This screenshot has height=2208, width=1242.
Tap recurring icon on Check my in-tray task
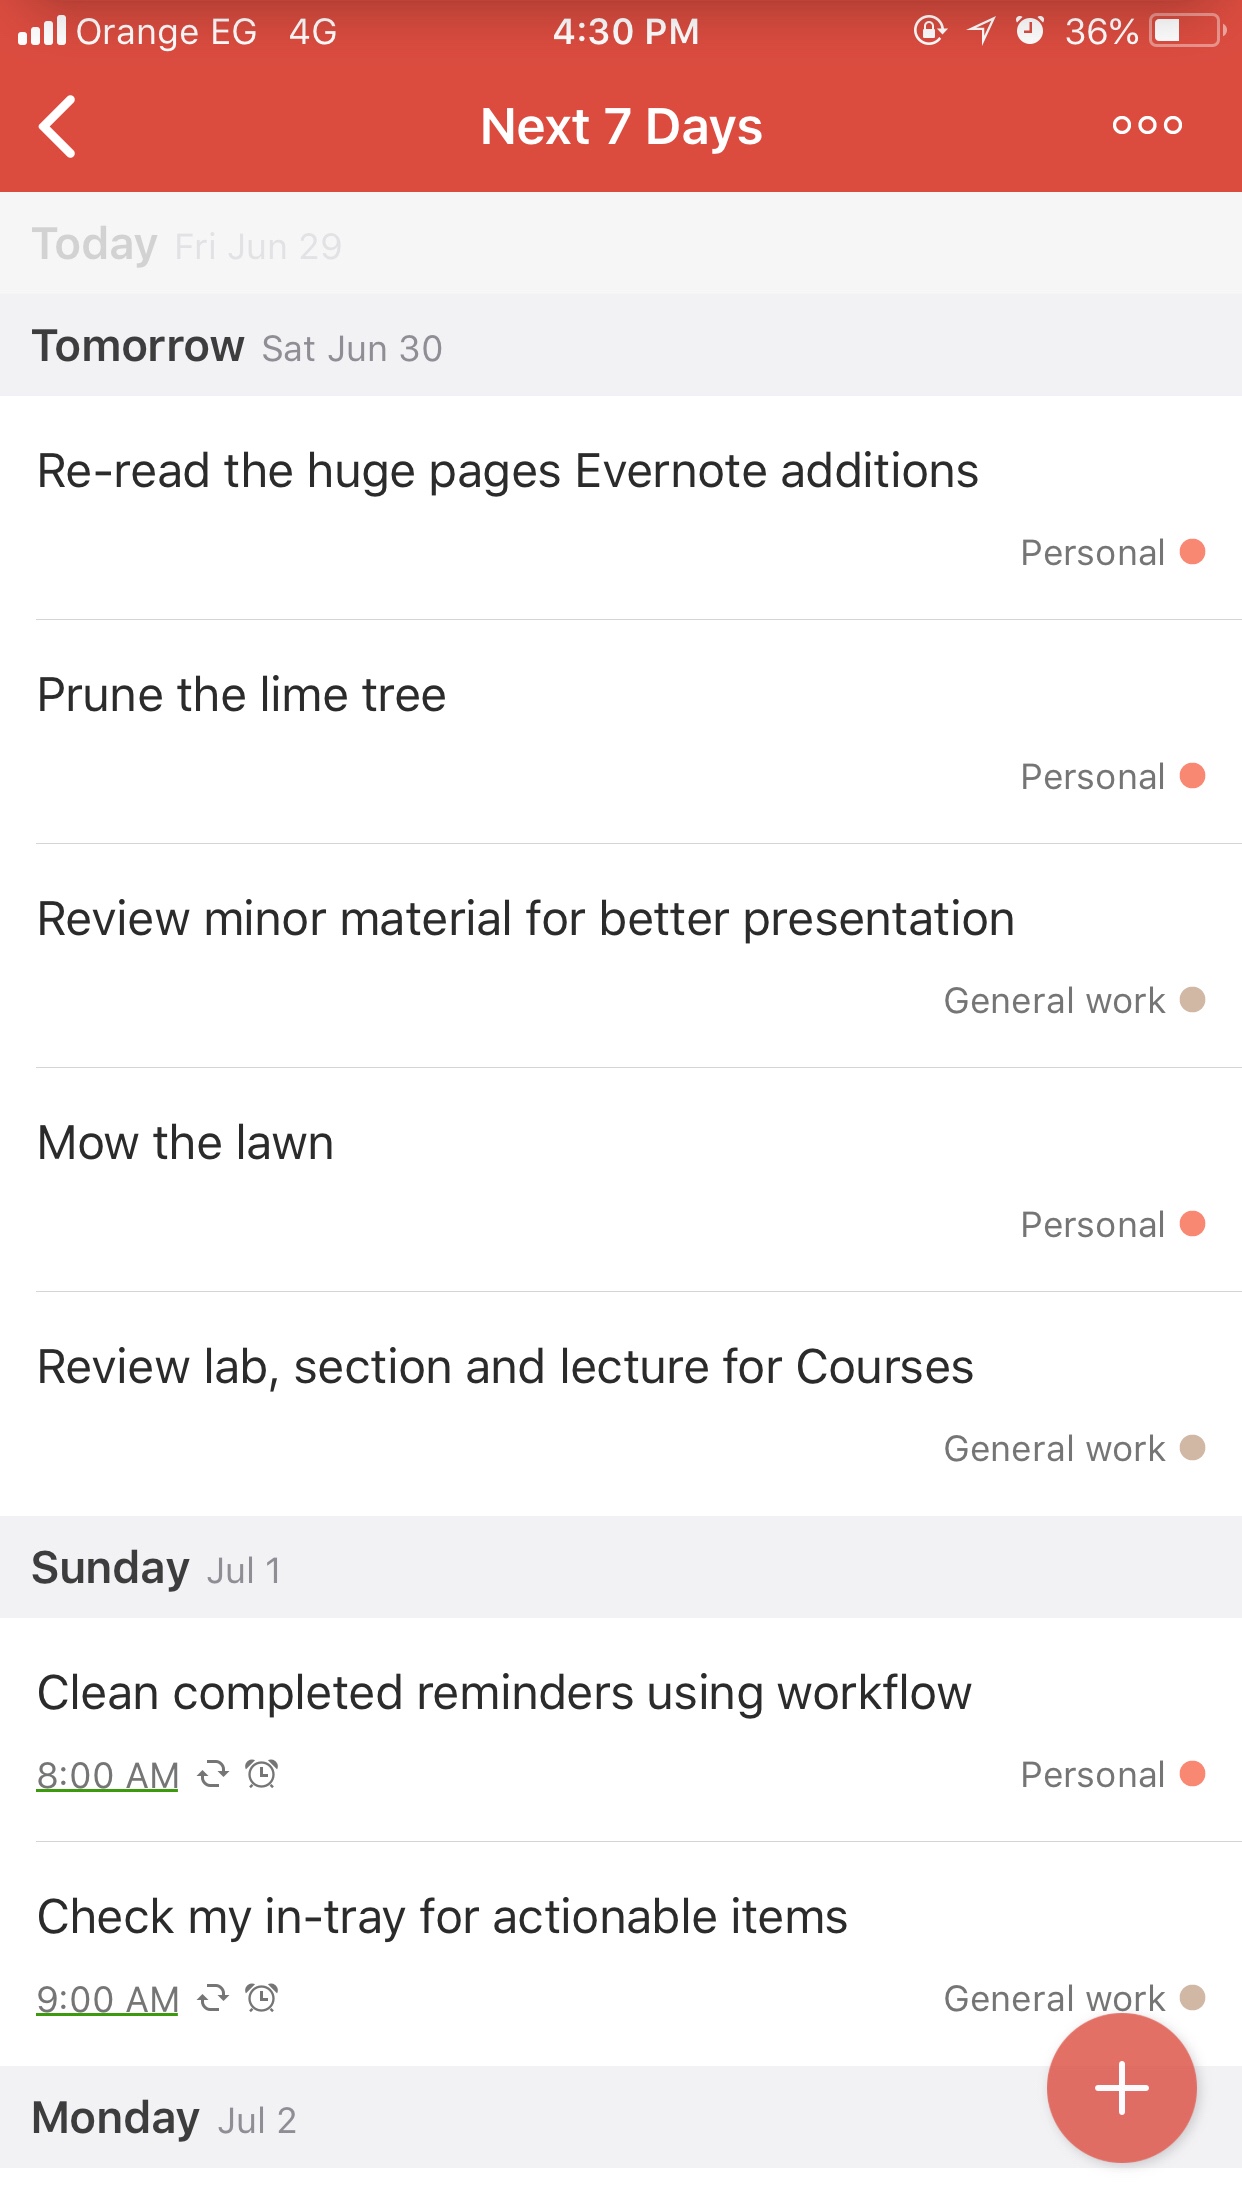pos(212,1999)
